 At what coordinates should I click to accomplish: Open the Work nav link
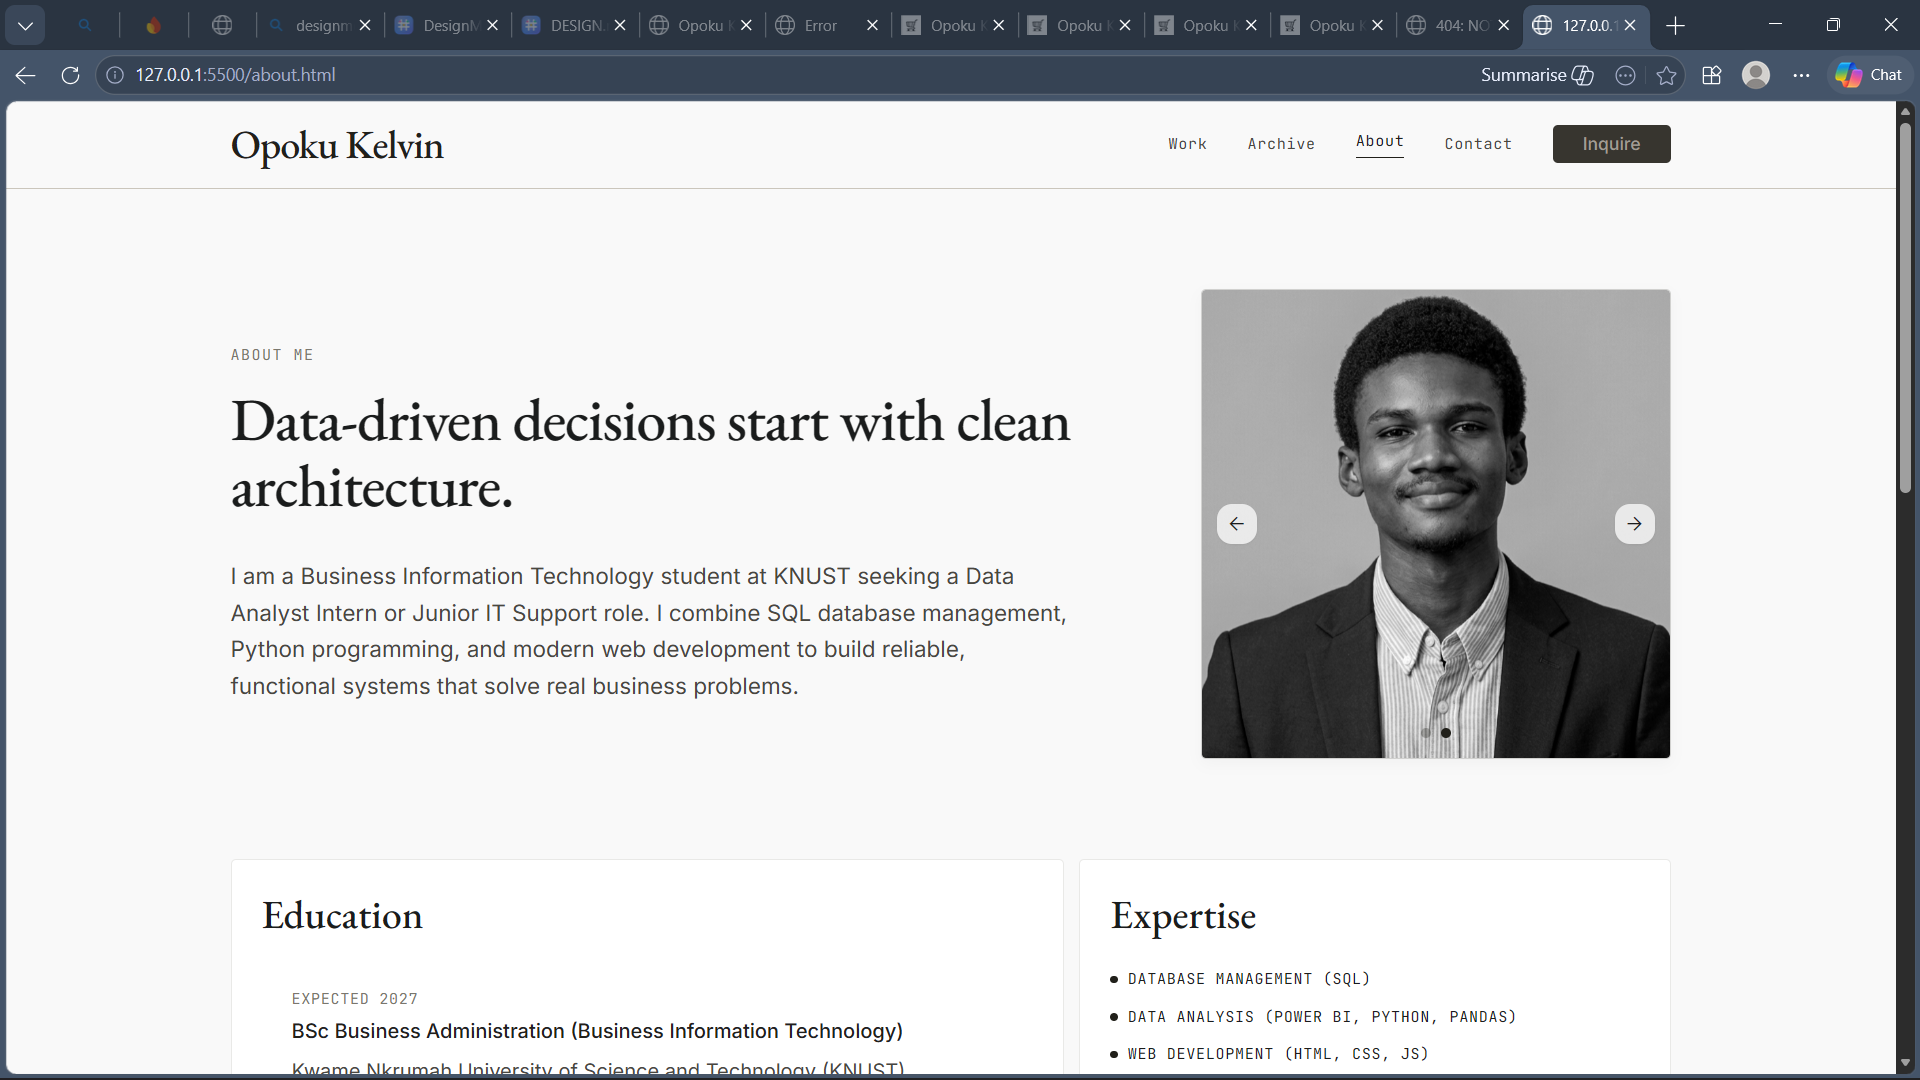[x=1187, y=144]
